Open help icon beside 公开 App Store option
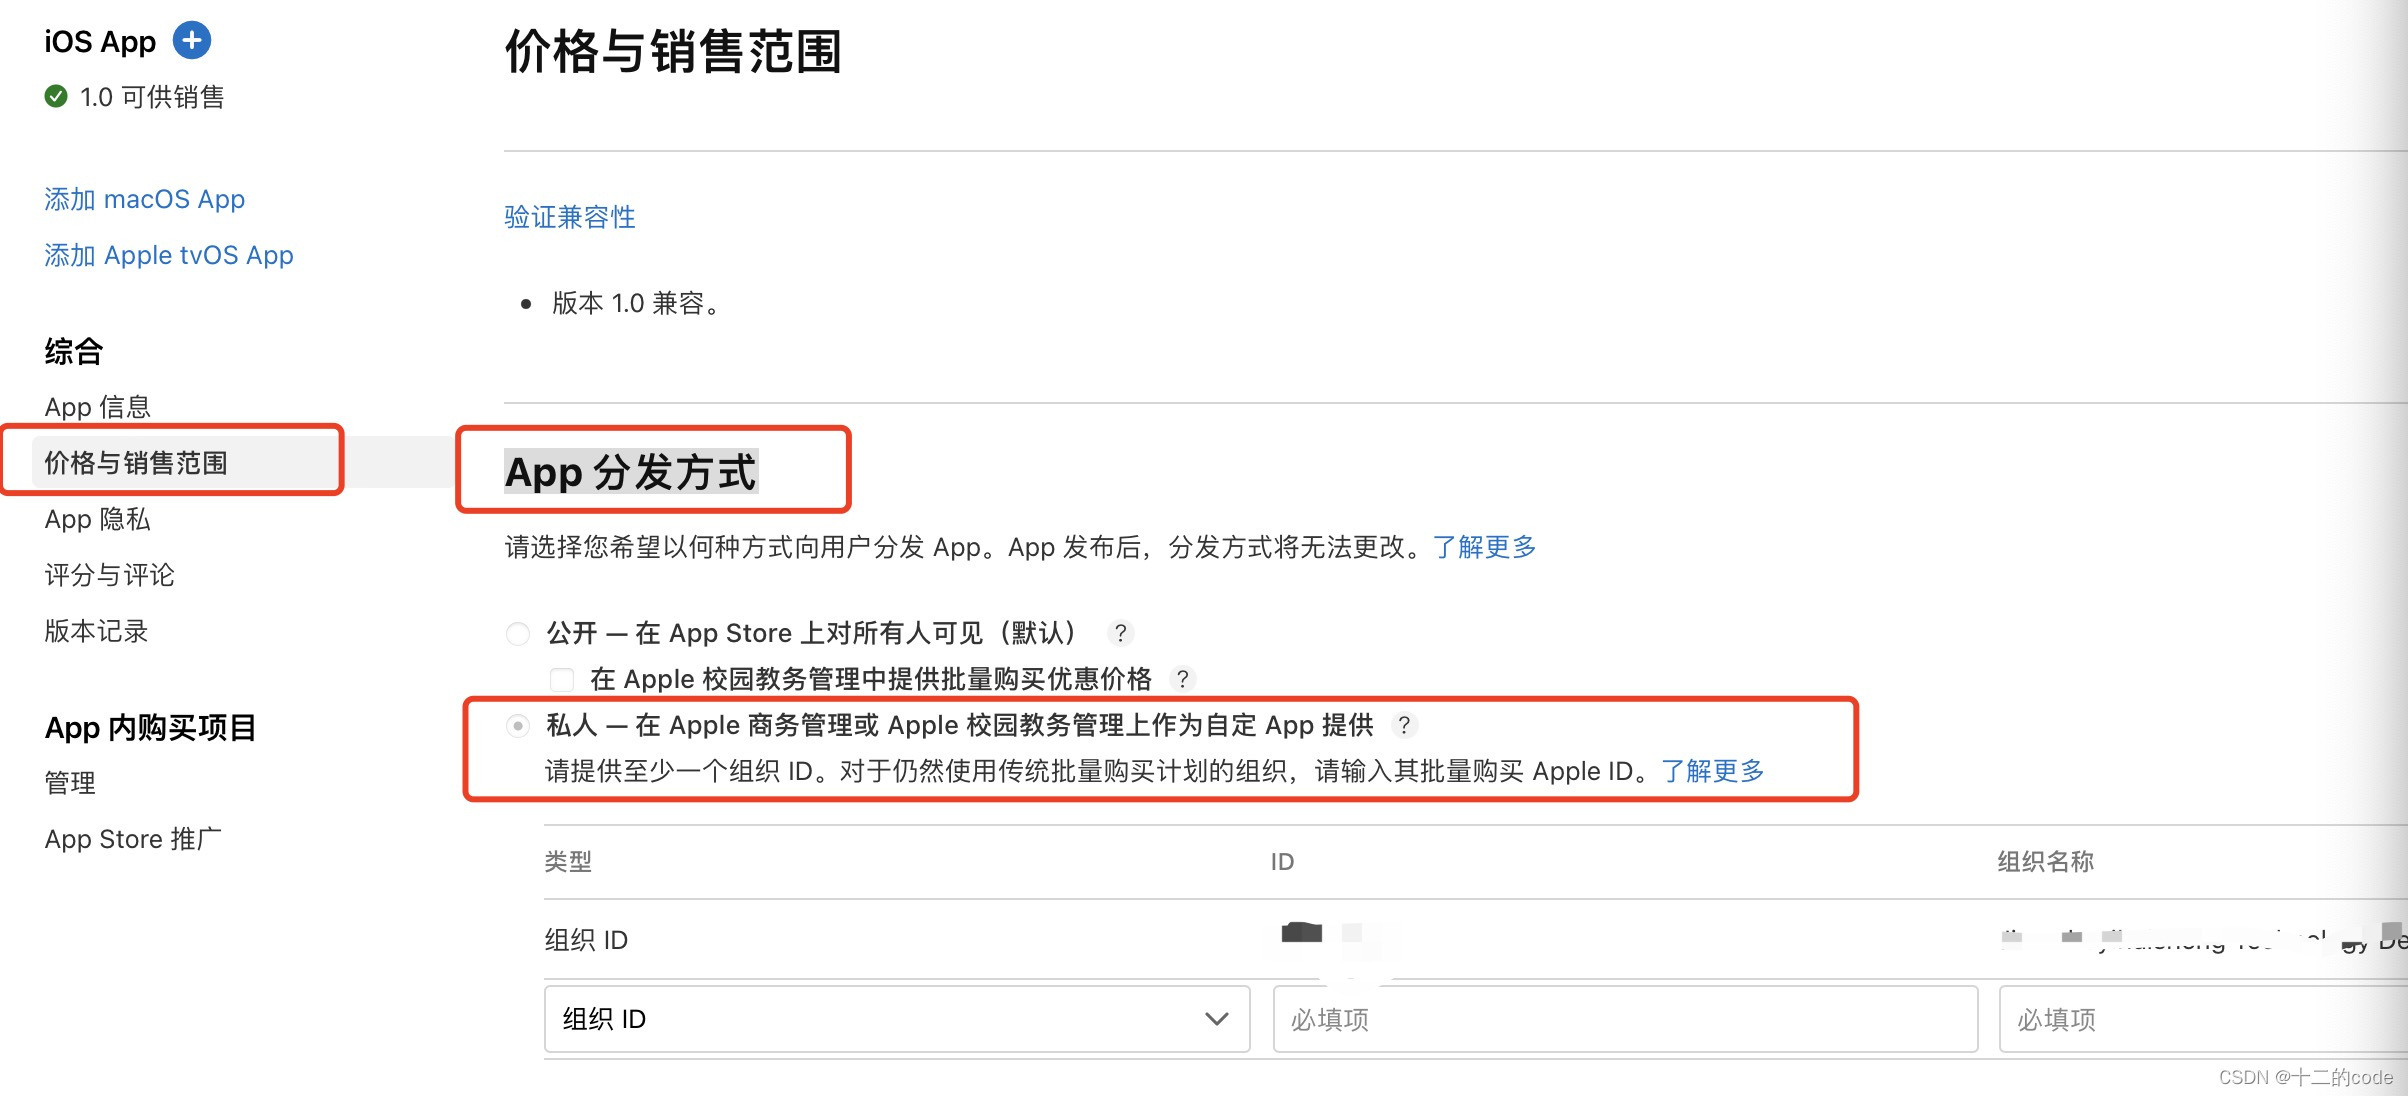The width and height of the screenshot is (2408, 1096). tap(1120, 633)
